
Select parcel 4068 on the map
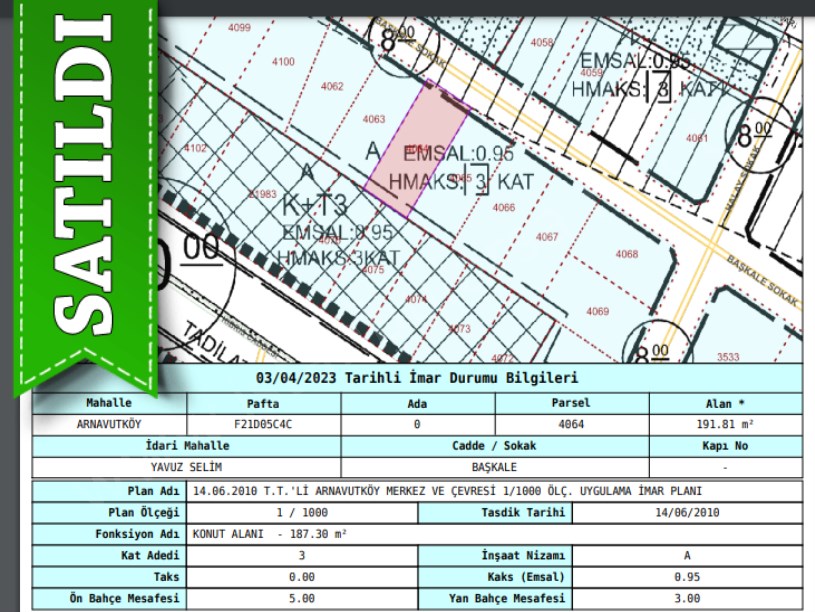(x=626, y=254)
